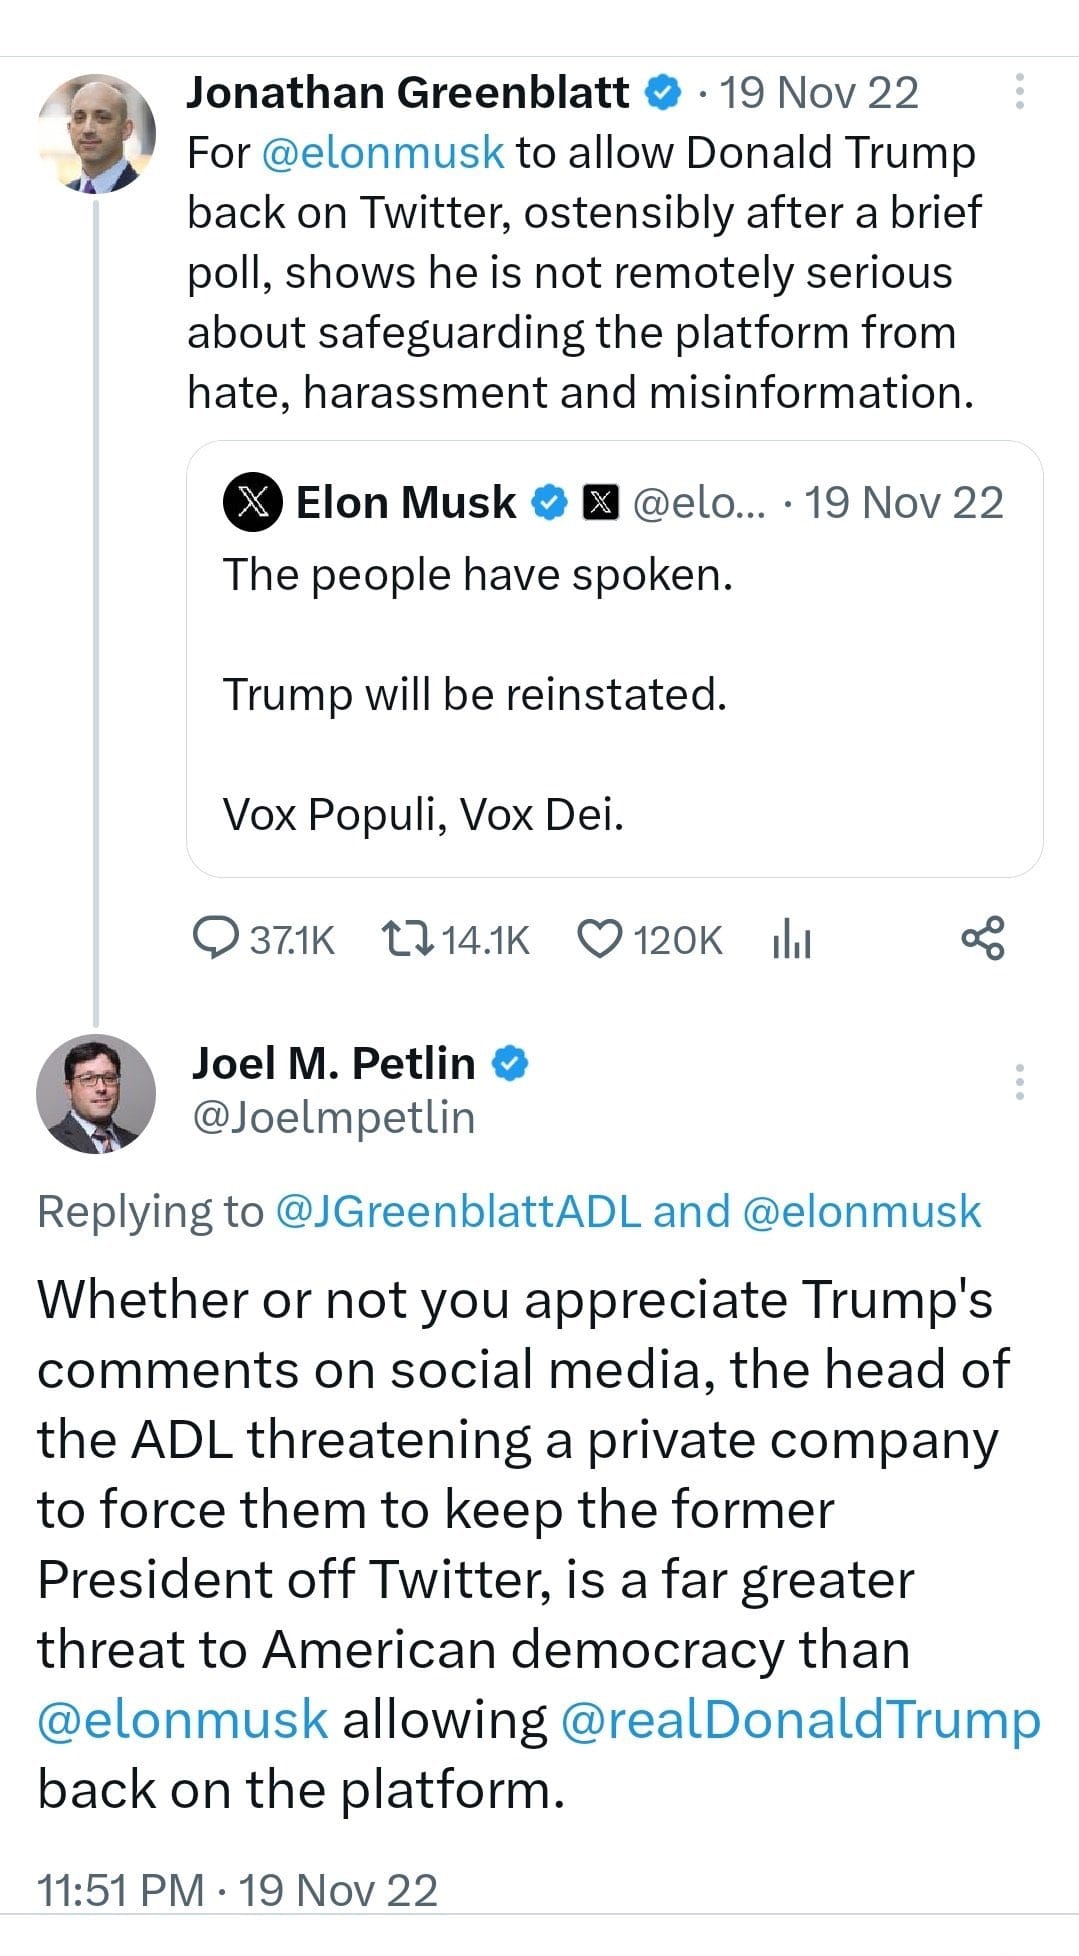Tap @elonmusk mention in Greenblatt's tweet

click(383, 153)
